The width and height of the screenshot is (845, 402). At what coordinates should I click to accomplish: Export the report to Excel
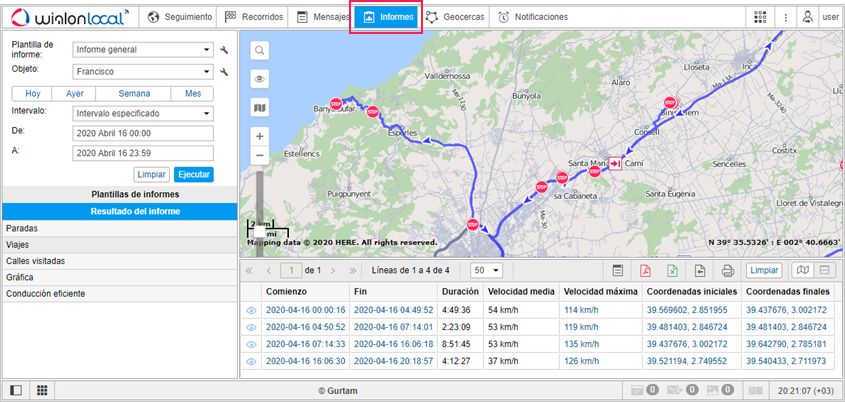673,270
